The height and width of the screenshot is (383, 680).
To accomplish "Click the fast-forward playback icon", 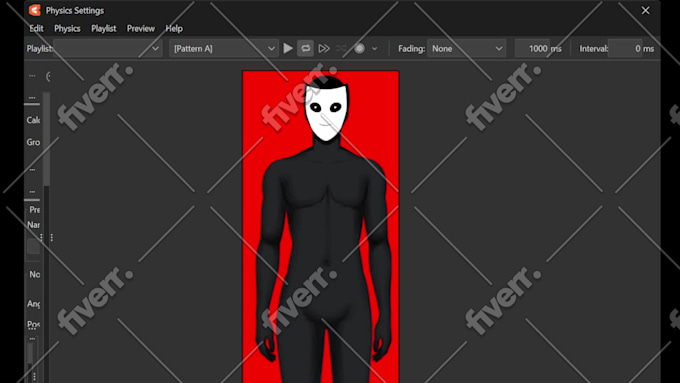I will (324, 49).
